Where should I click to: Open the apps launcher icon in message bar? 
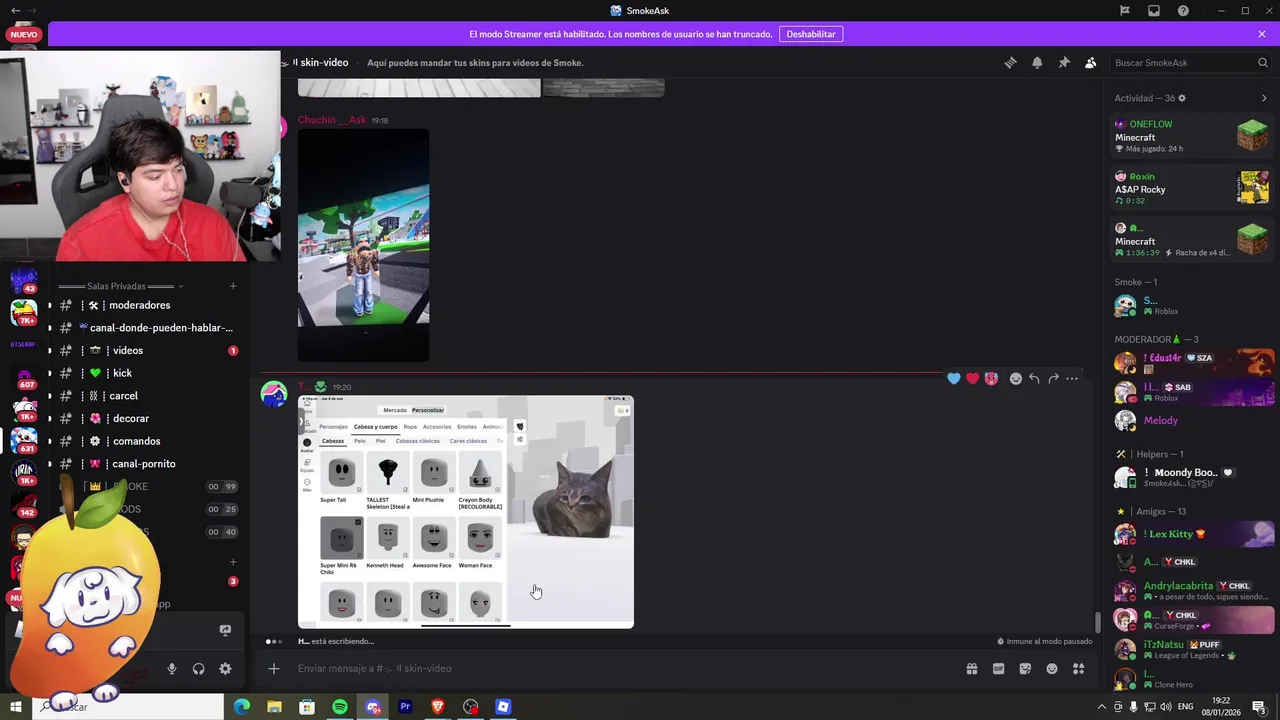tap(1079, 669)
